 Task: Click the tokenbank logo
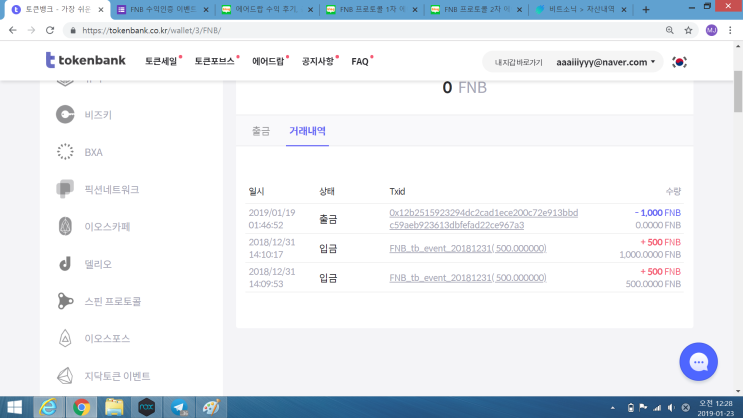tap(85, 60)
